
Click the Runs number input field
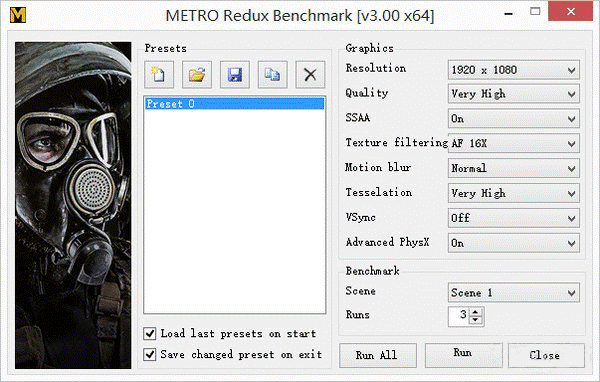(x=459, y=316)
